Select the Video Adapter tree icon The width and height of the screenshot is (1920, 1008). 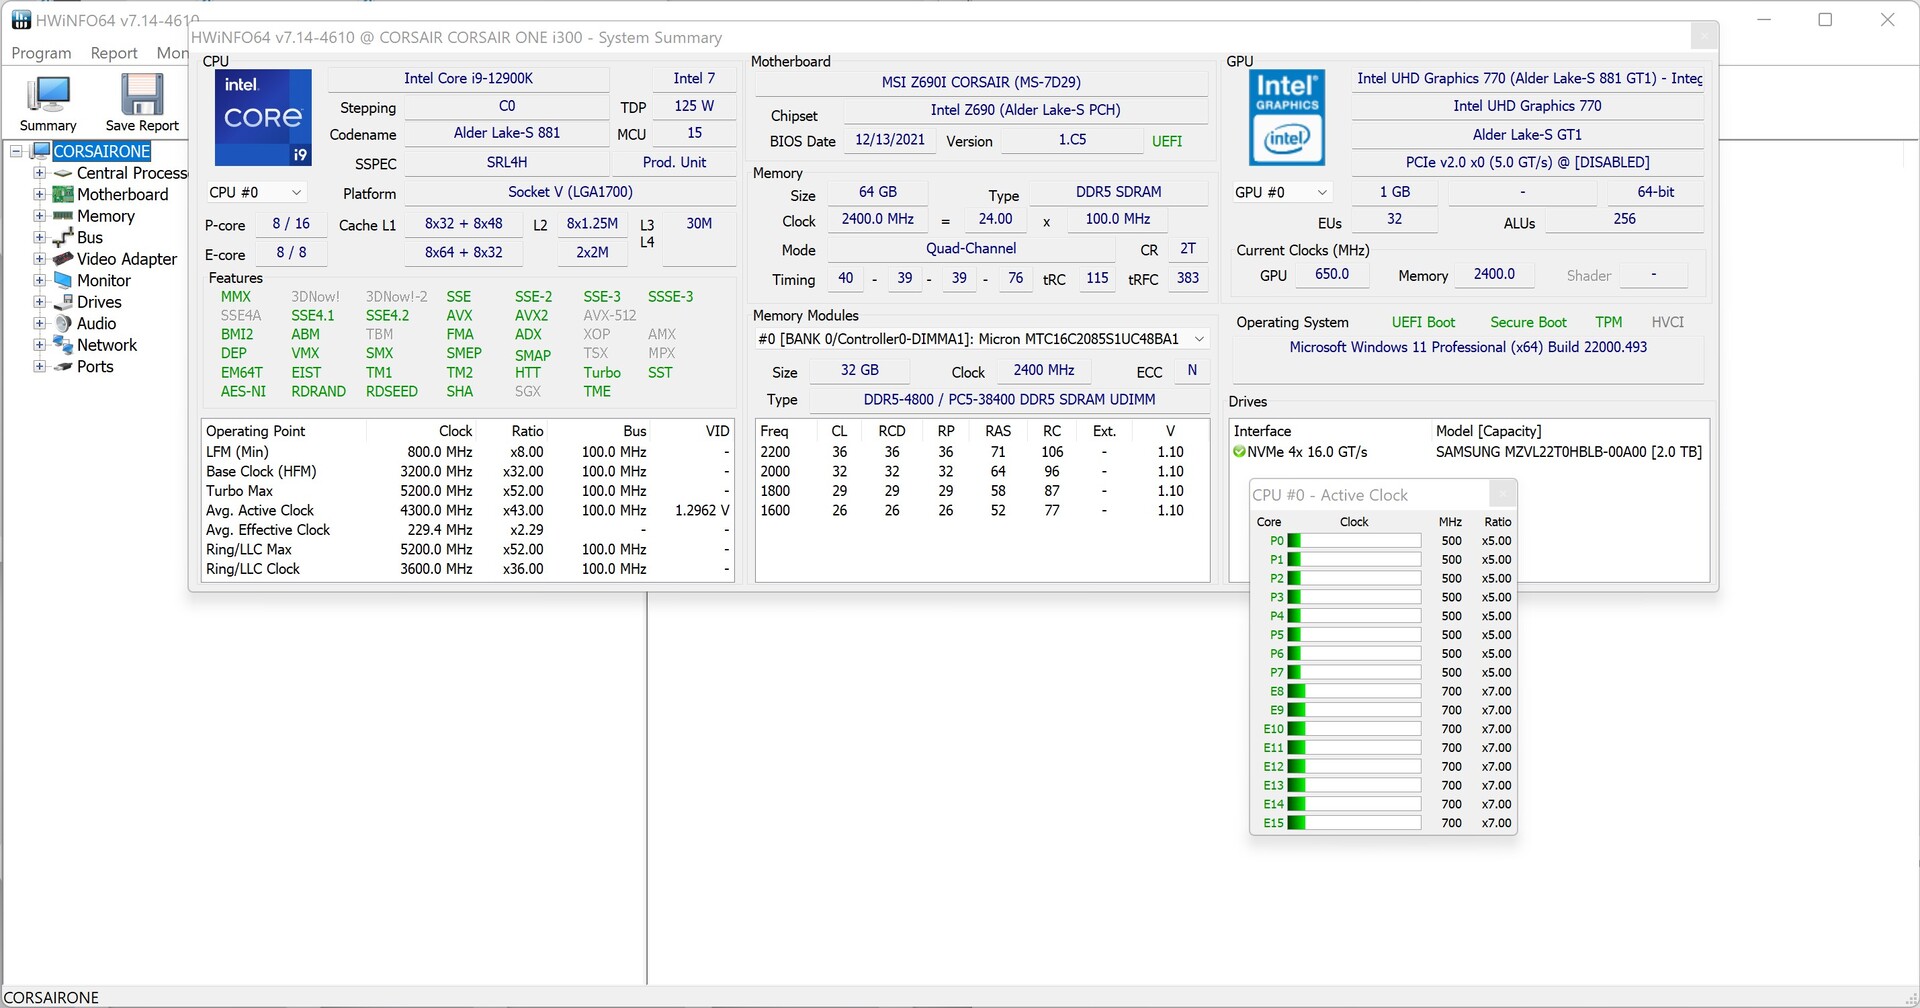[63, 259]
